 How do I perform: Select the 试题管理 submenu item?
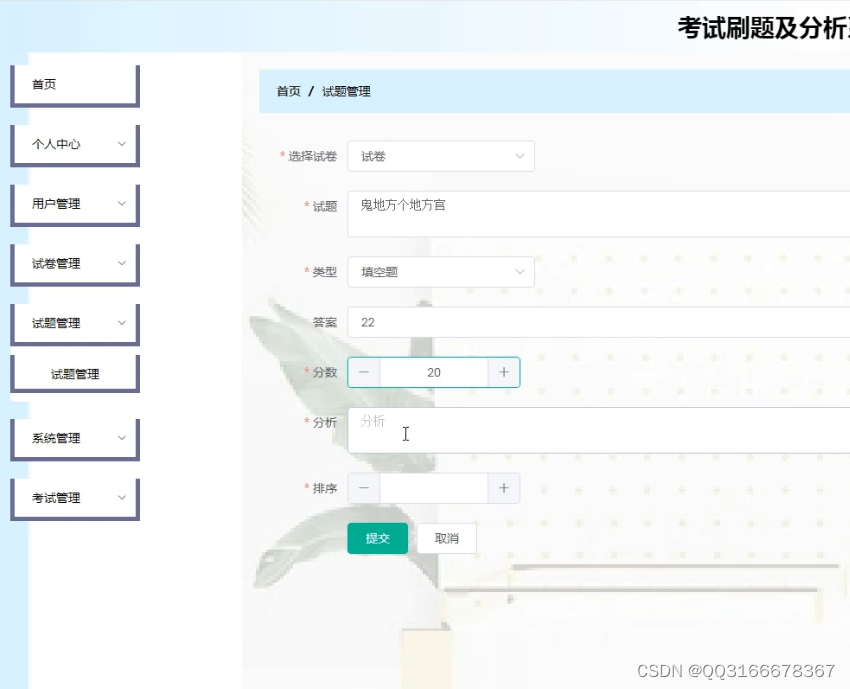[x=74, y=371]
